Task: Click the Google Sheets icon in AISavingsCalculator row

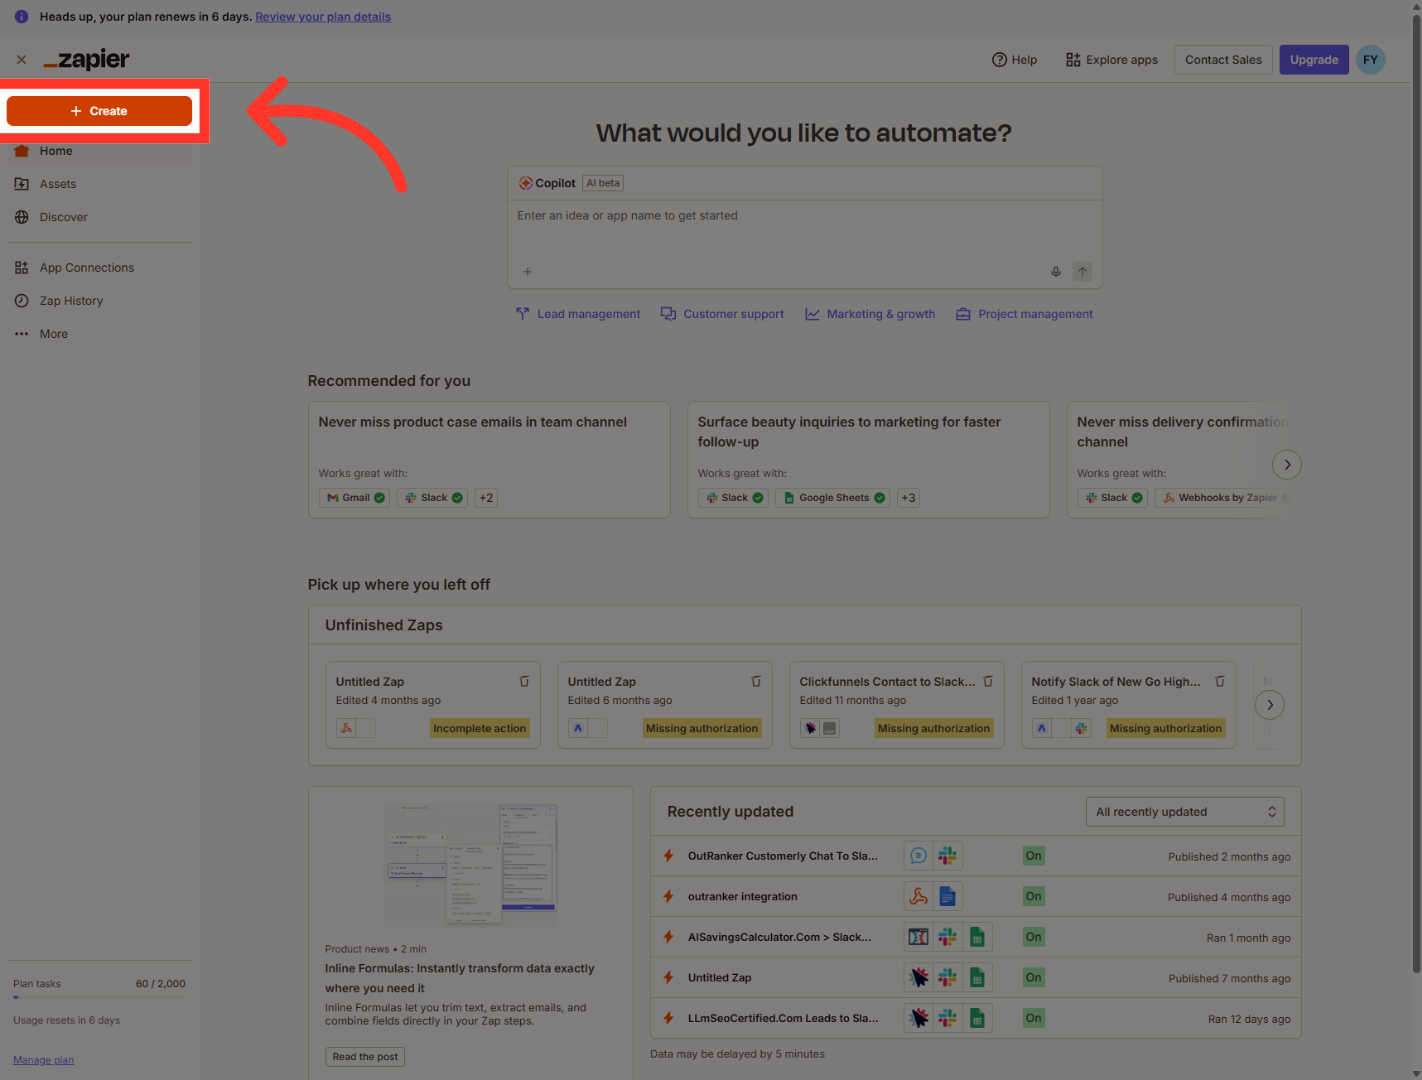Action: pos(977,937)
